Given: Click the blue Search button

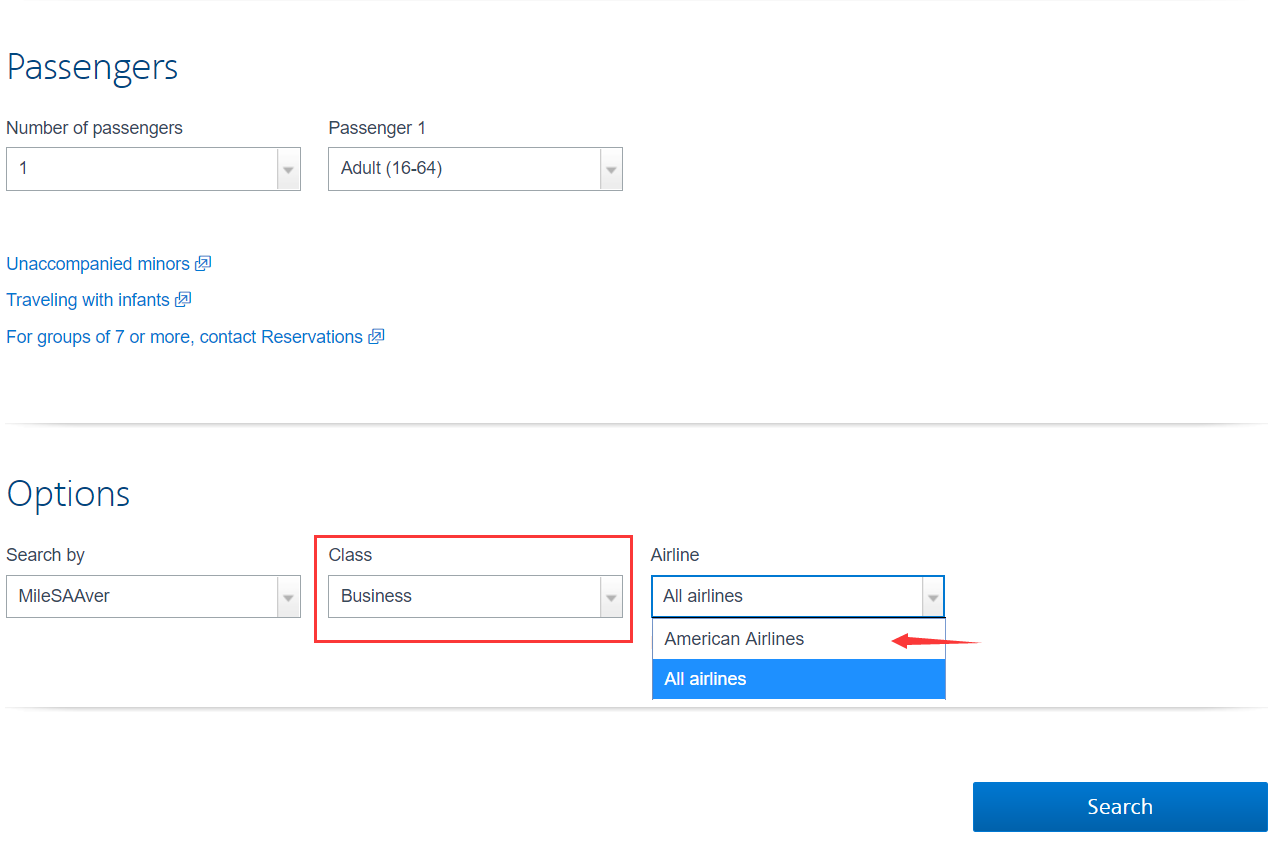Looking at the screenshot, I should [x=1120, y=807].
